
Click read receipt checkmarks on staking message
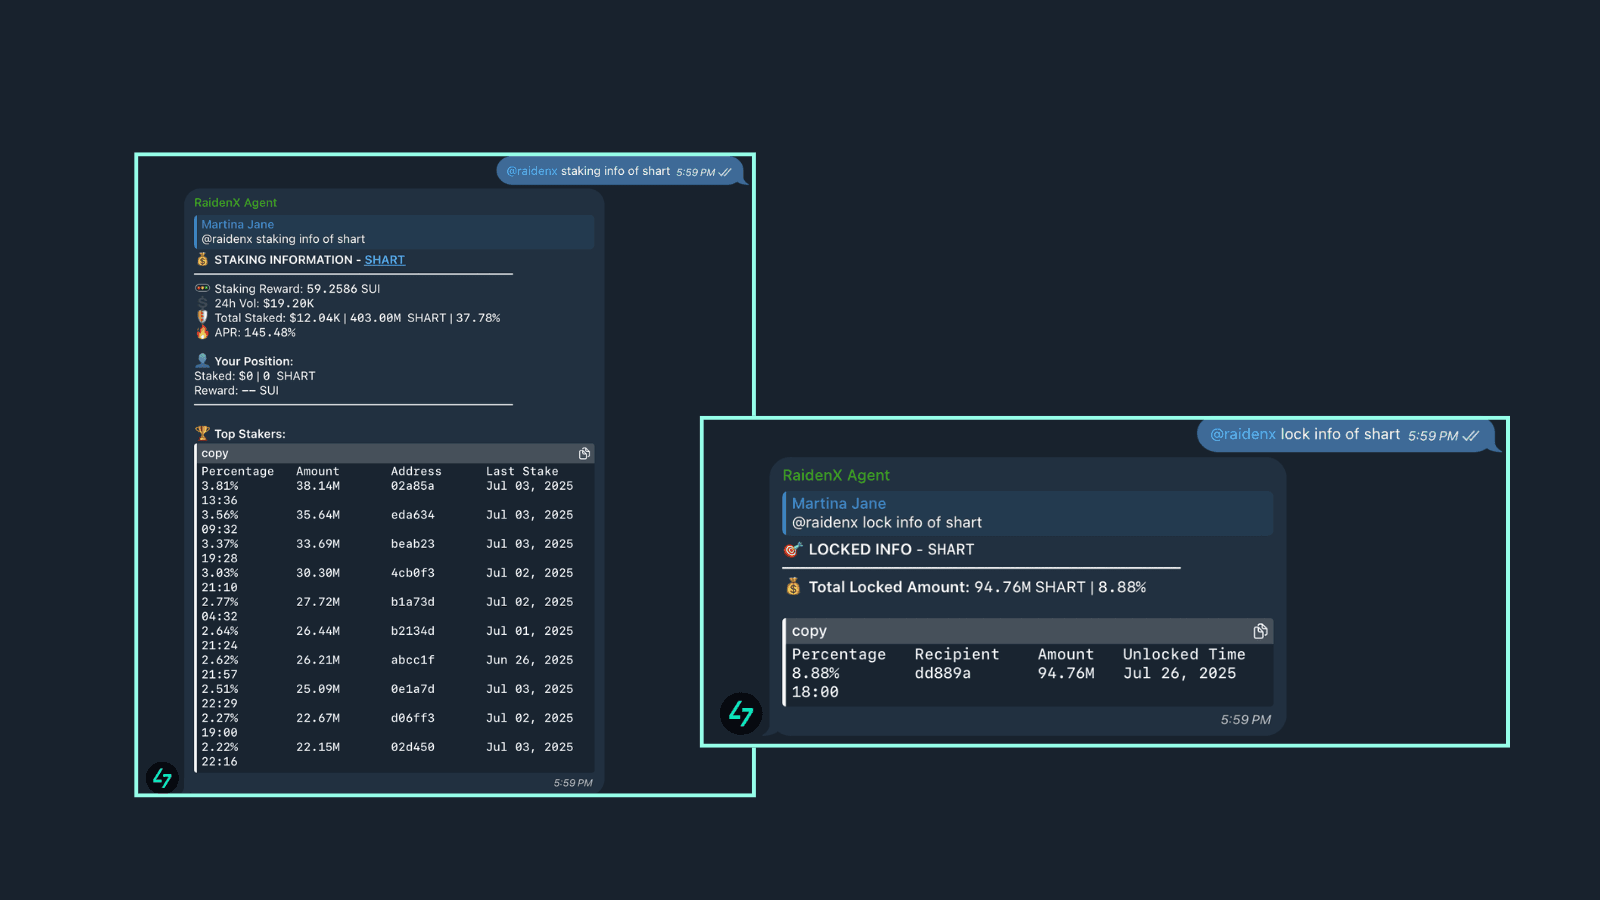click(725, 172)
